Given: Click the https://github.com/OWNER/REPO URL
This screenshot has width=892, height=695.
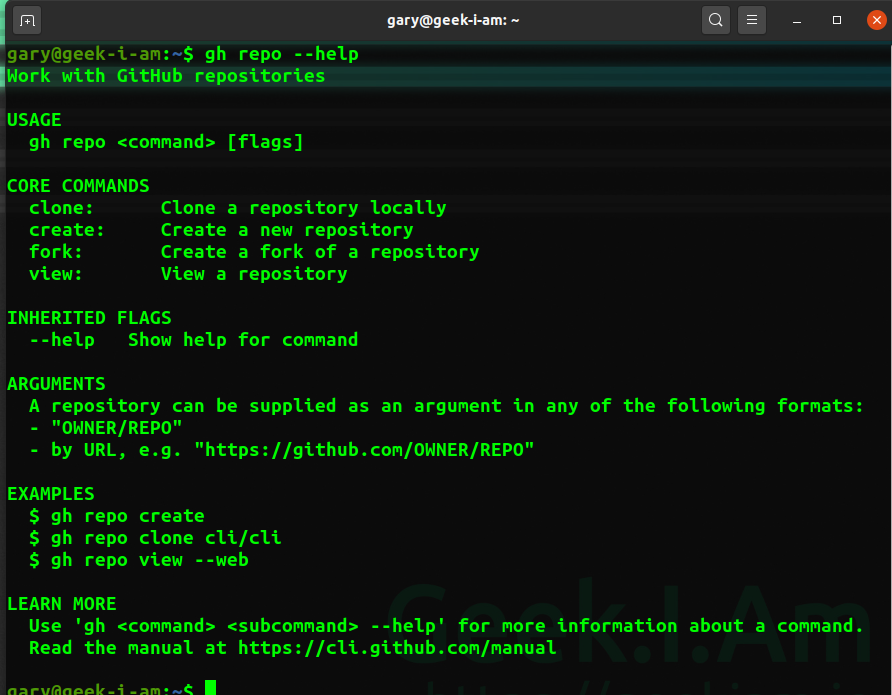Looking at the screenshot, I should point(364,450).
